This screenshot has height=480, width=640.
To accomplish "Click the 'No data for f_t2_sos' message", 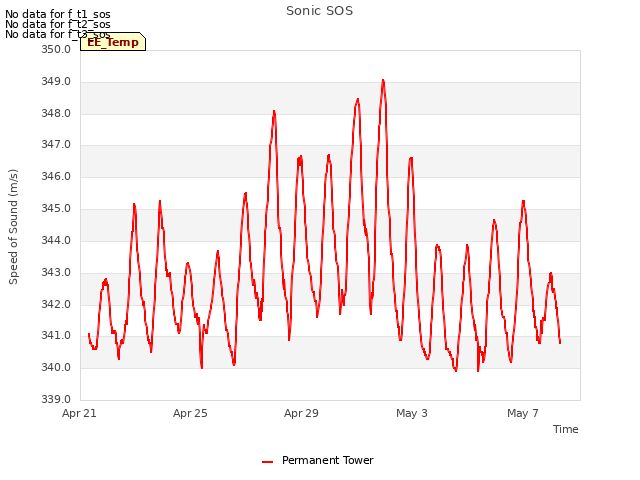I will tap(58, 24).
